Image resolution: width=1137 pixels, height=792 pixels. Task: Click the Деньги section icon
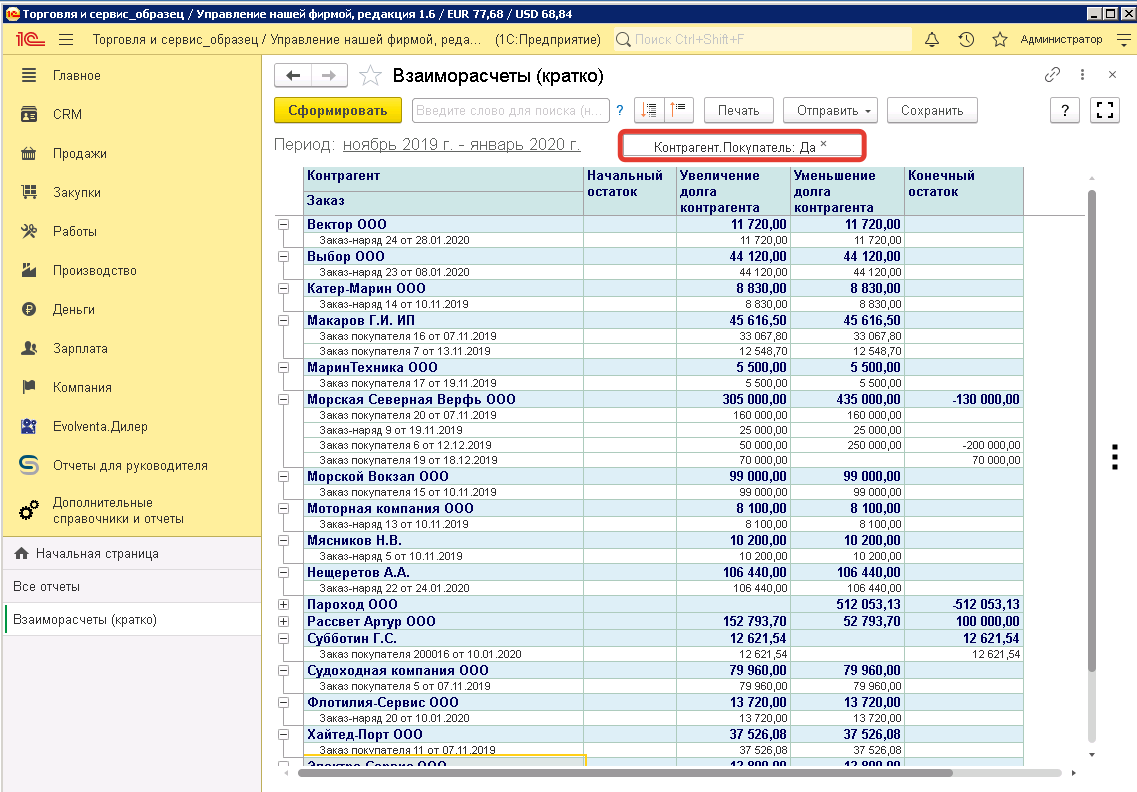(29, 310)
